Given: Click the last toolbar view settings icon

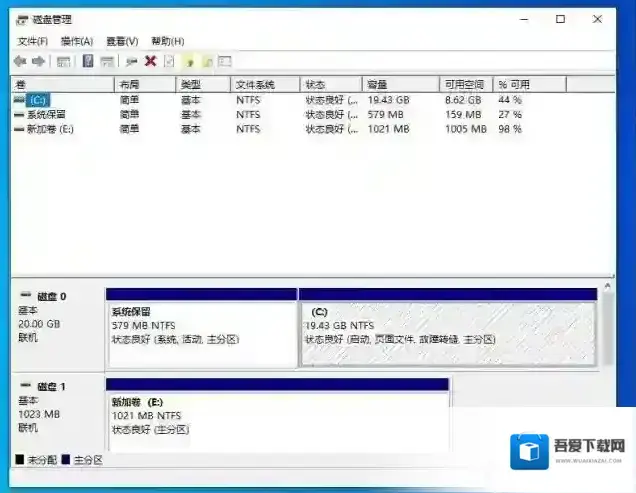Looking at the screenshot, I should [225, 61].
